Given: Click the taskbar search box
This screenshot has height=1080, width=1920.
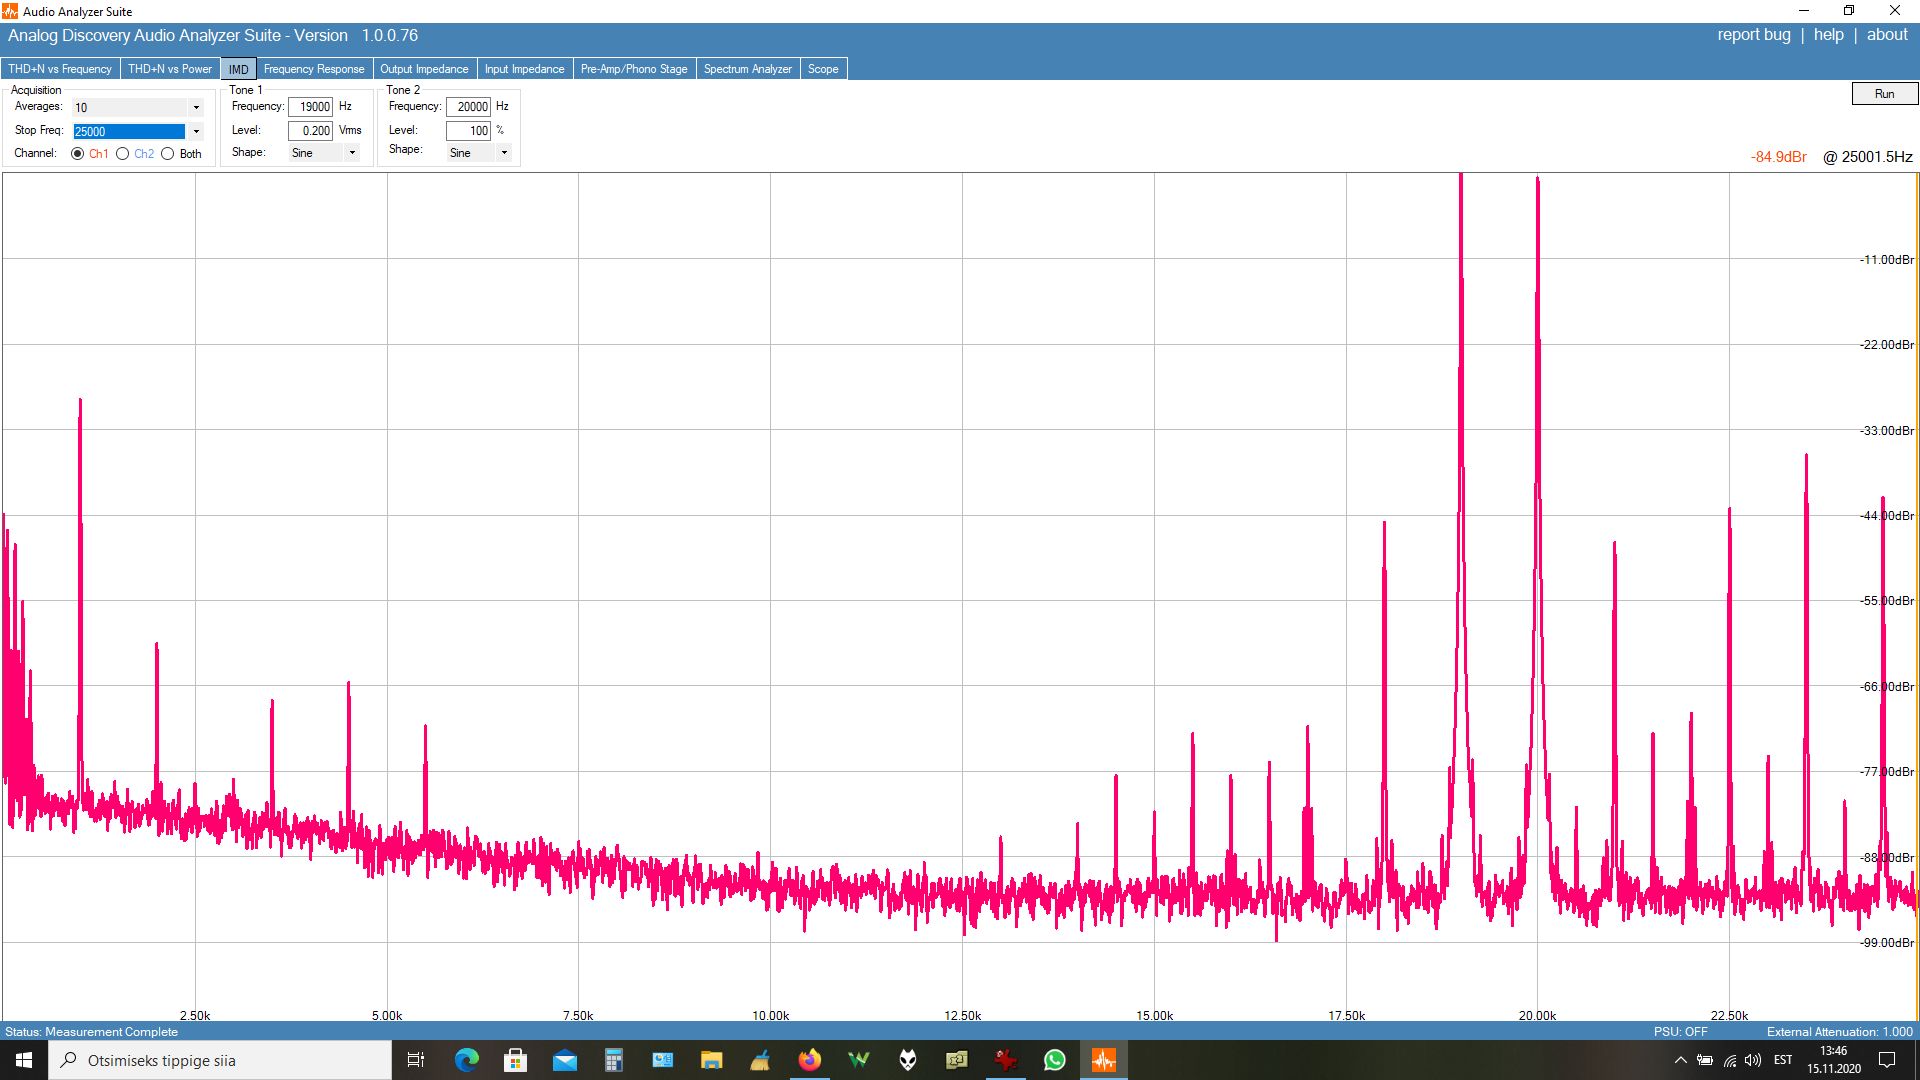Looking at the screenshot, I should click(220, 1060).
